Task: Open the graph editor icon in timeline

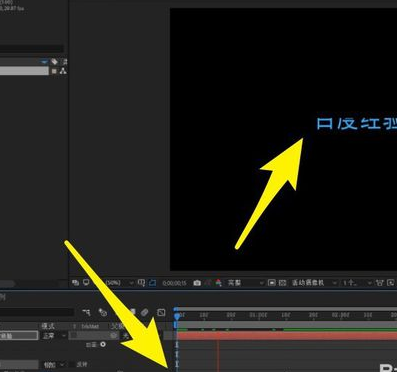Action: coord(161,312)
